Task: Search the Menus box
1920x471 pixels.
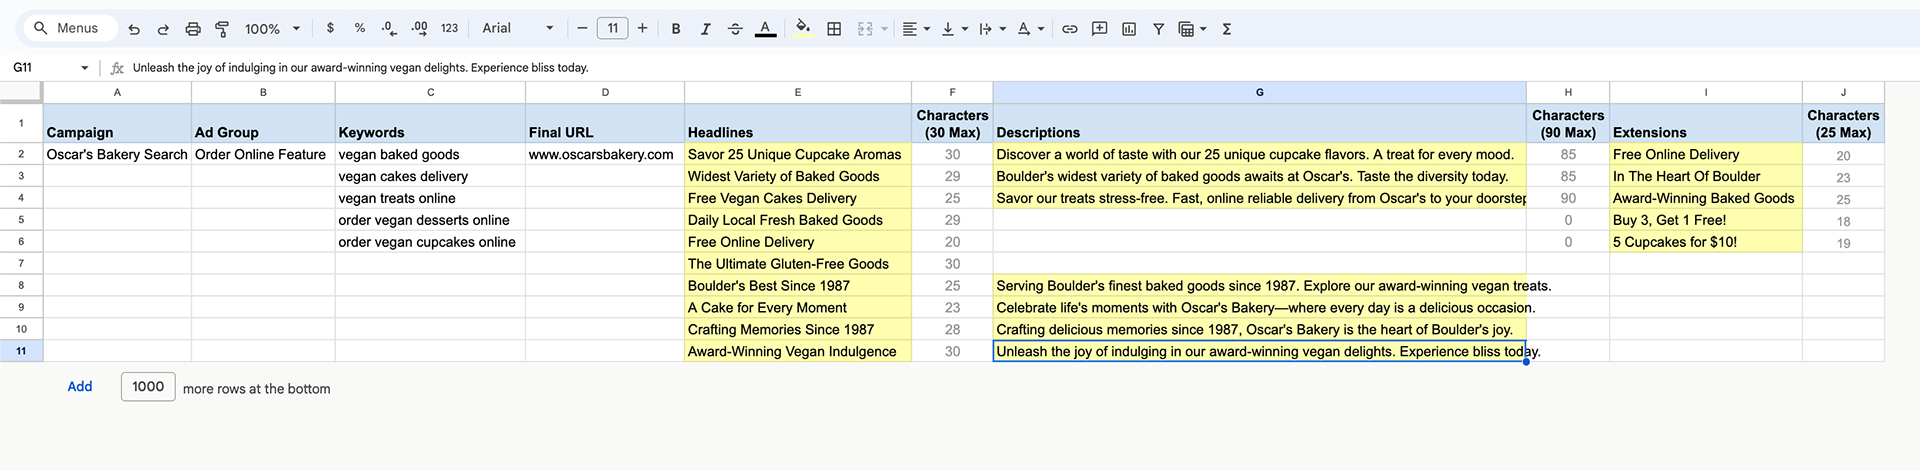Action: 70,28
